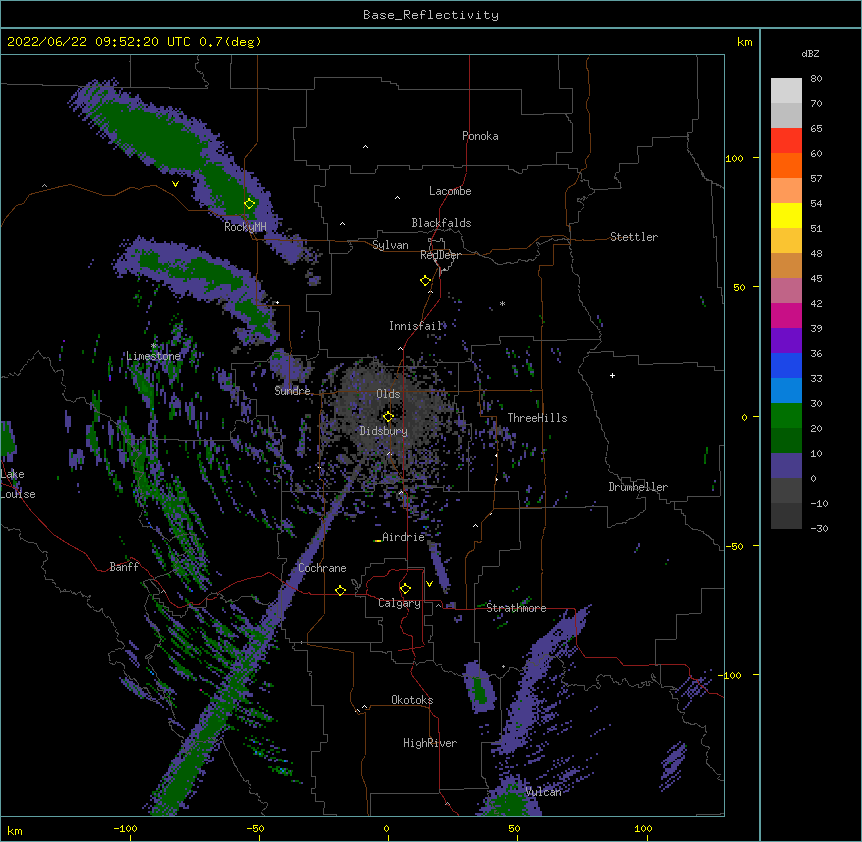Image resolution: width=862 pixels, height=842 pixels.
Task: Click the yellow diamond marker below Cochrane
Action: [340, 590]
